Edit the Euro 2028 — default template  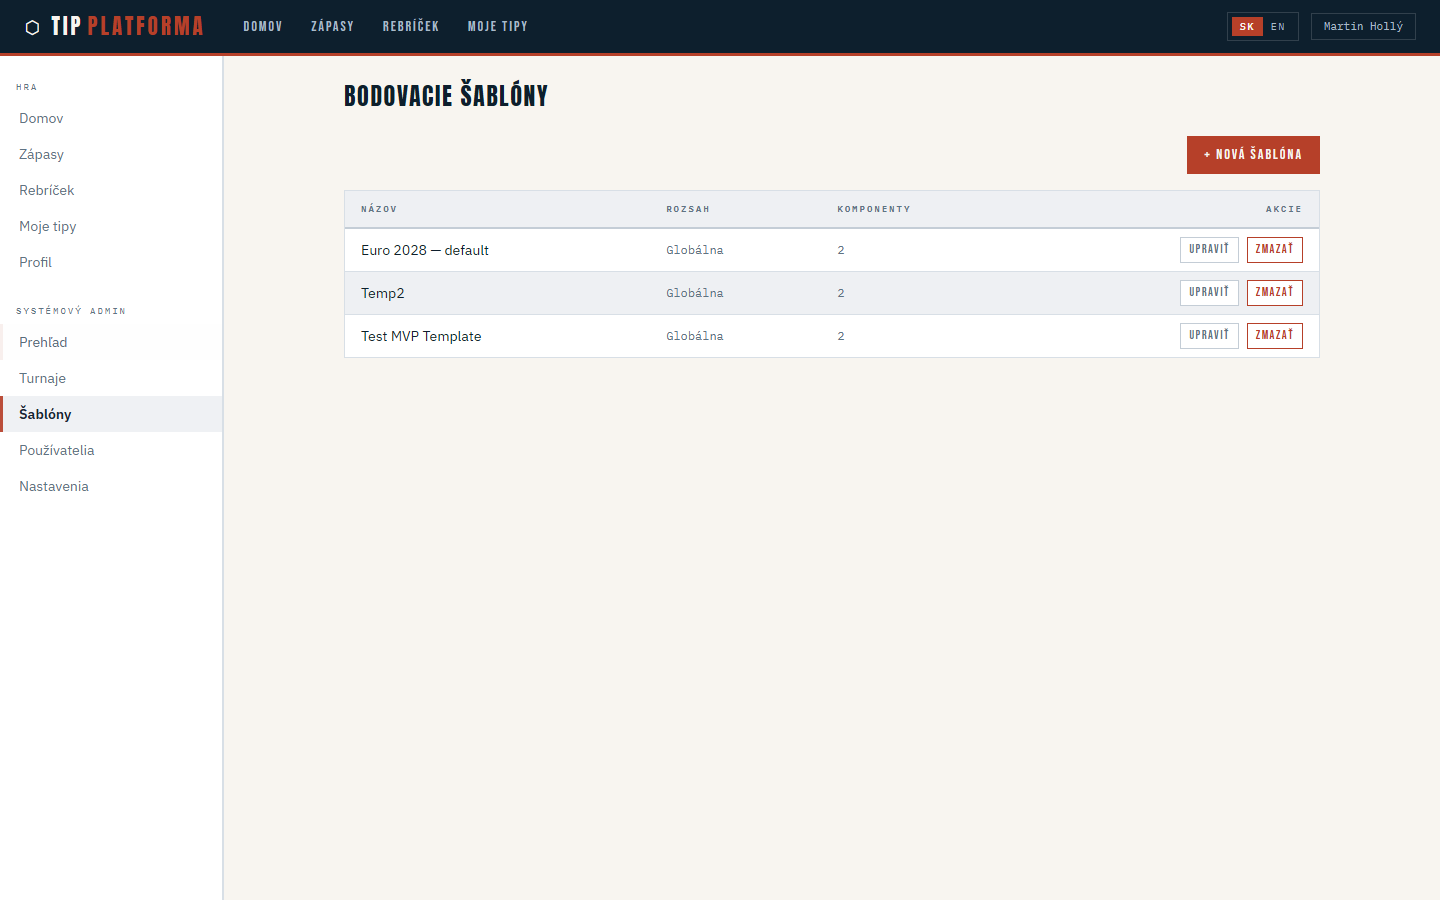(x=1208, y=250)
